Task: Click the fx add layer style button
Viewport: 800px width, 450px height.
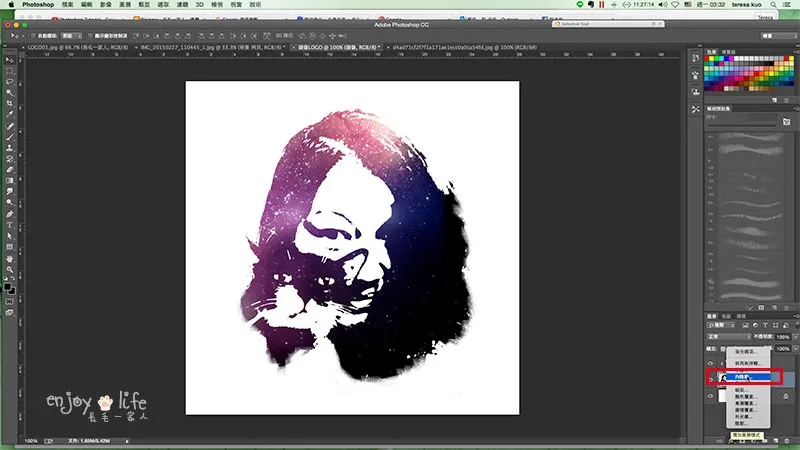Action: [730, 440]
